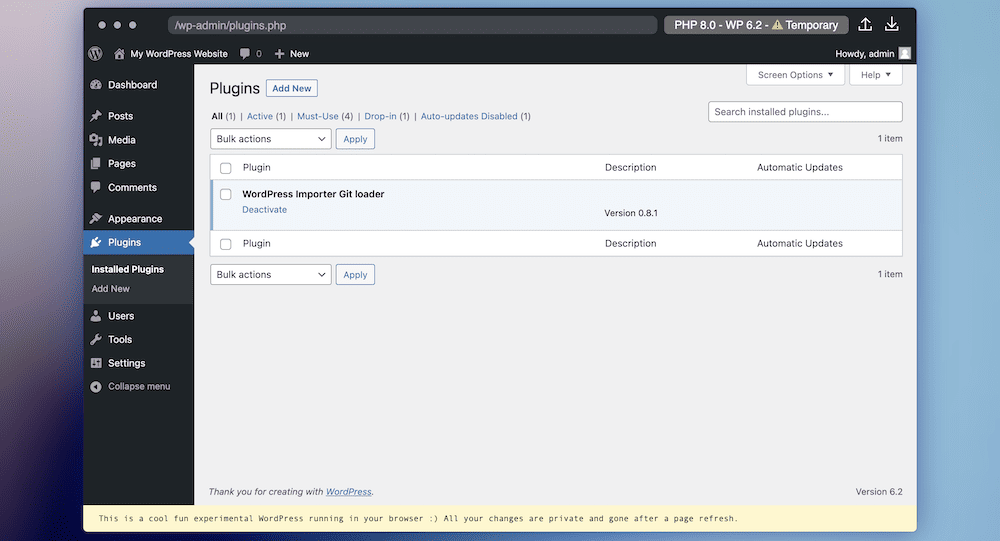This screenshot has height=541, width=1000.
Task: Tick the select-all checkbox in table footer
Action: (x=226, y=244)
